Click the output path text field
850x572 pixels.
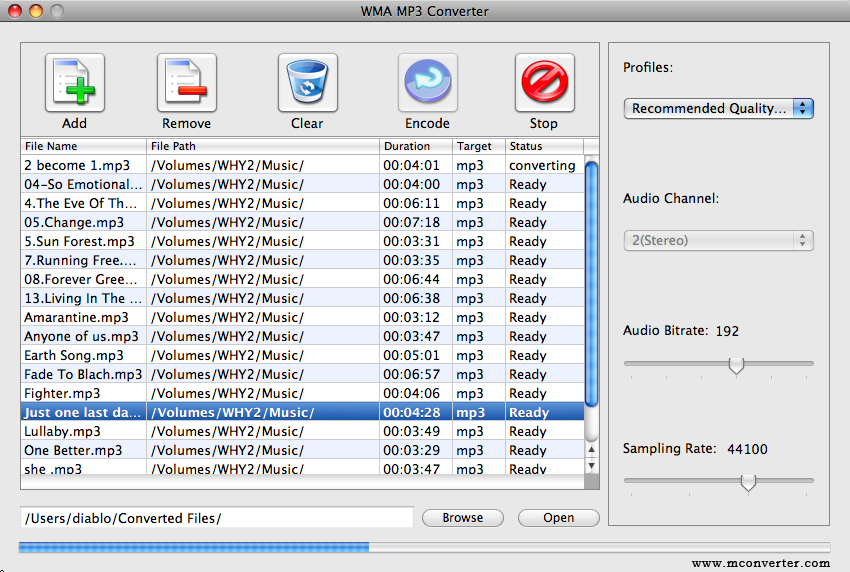pyautogui.click(x=216, y=518)
